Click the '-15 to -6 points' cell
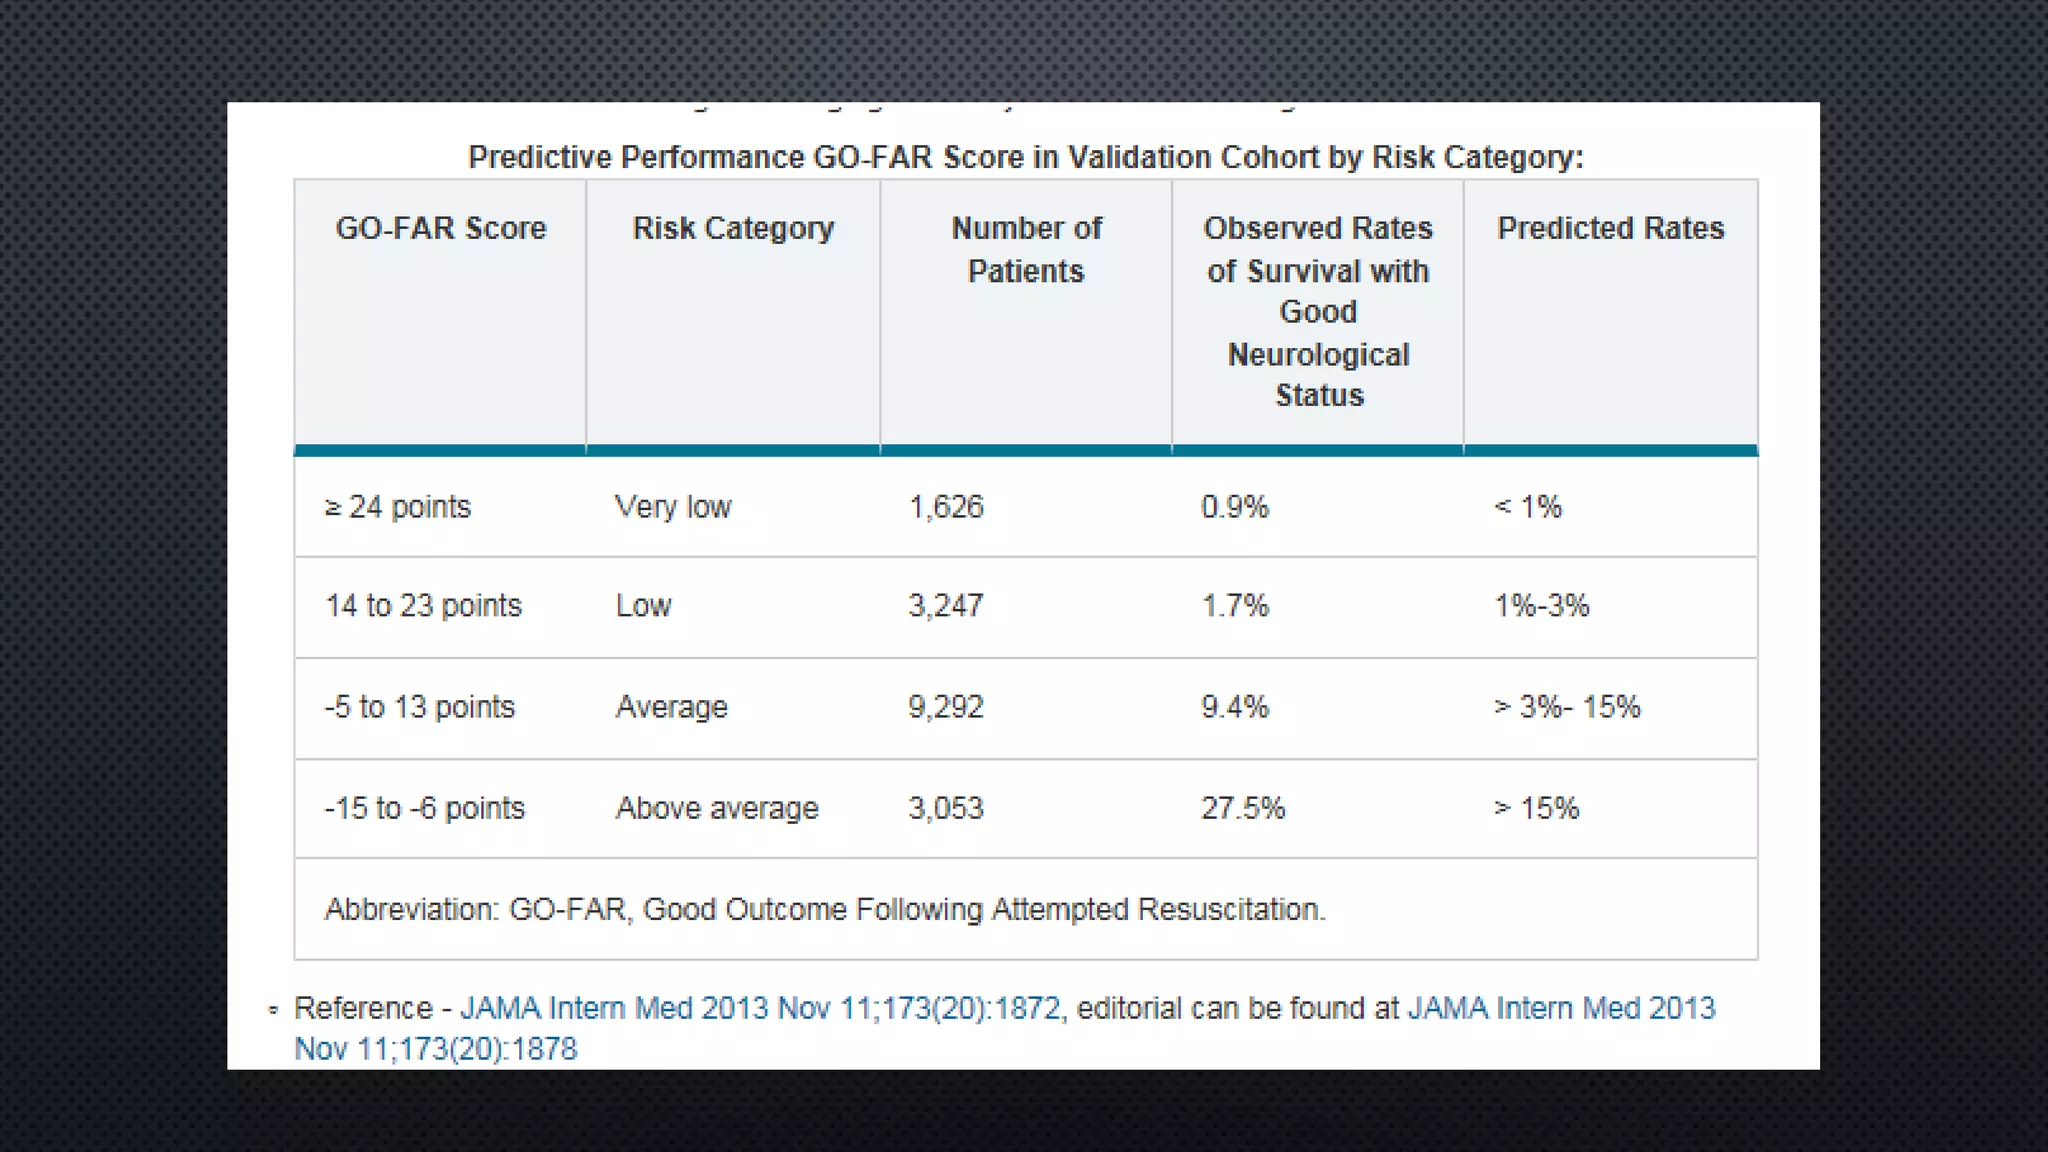2048x1152 pixels. tap(424, 808)
